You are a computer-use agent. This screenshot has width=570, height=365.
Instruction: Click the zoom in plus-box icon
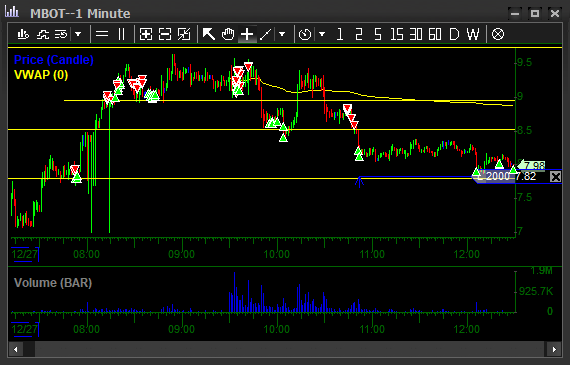(x=146, y=35)
